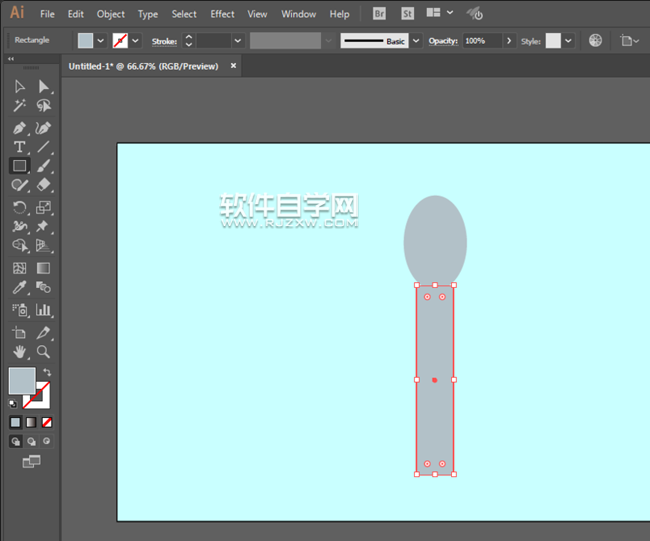The image size is (650, 541).
Task: Expand the stroke weight dropdown
Action: 237,41
